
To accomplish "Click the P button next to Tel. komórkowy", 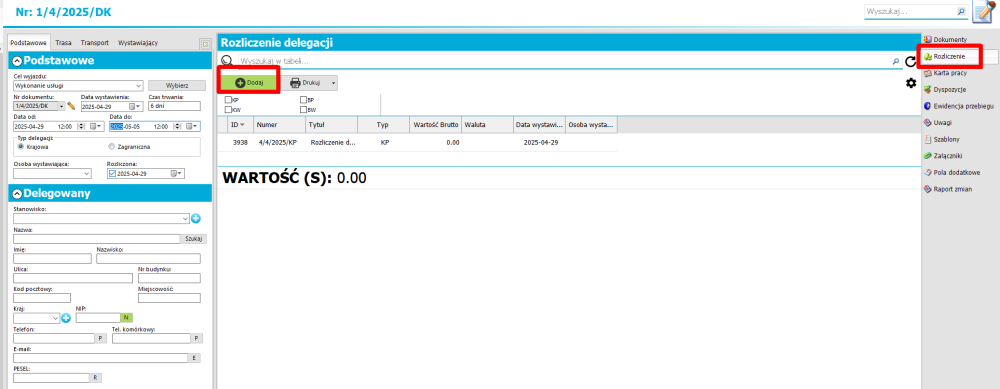I will [197, 338].
